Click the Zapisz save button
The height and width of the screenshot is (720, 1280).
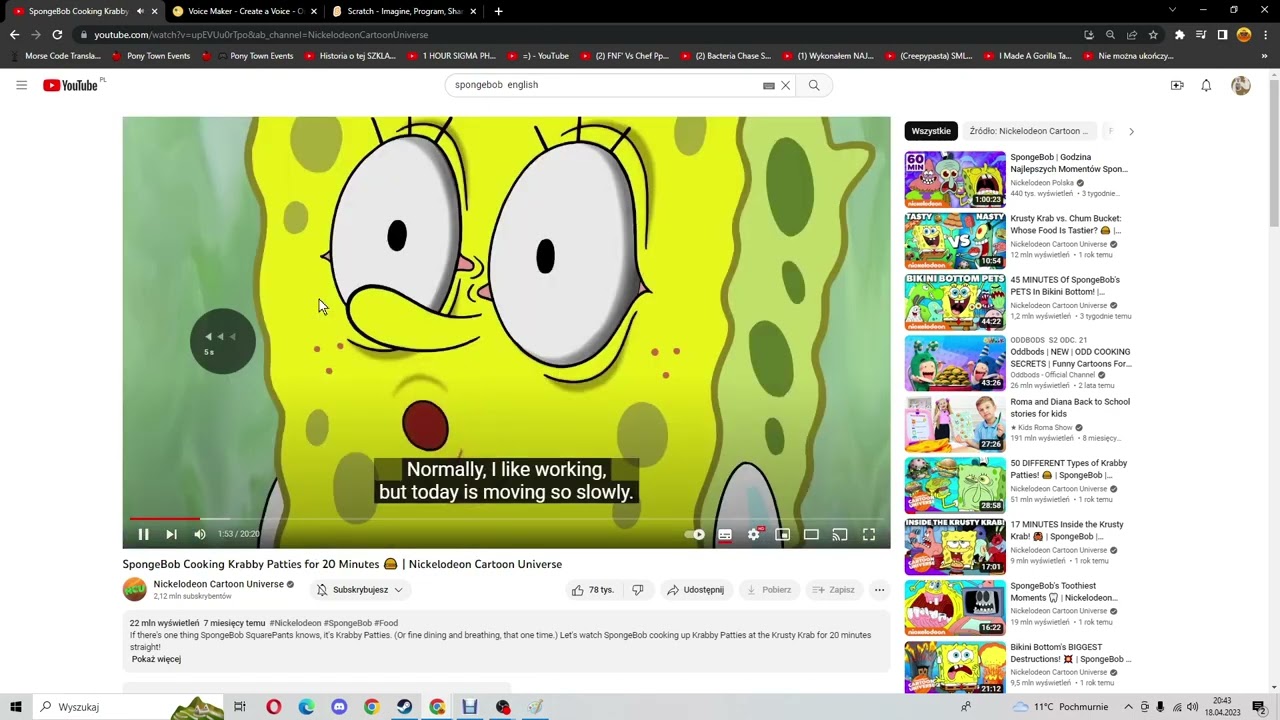point(834,590)
